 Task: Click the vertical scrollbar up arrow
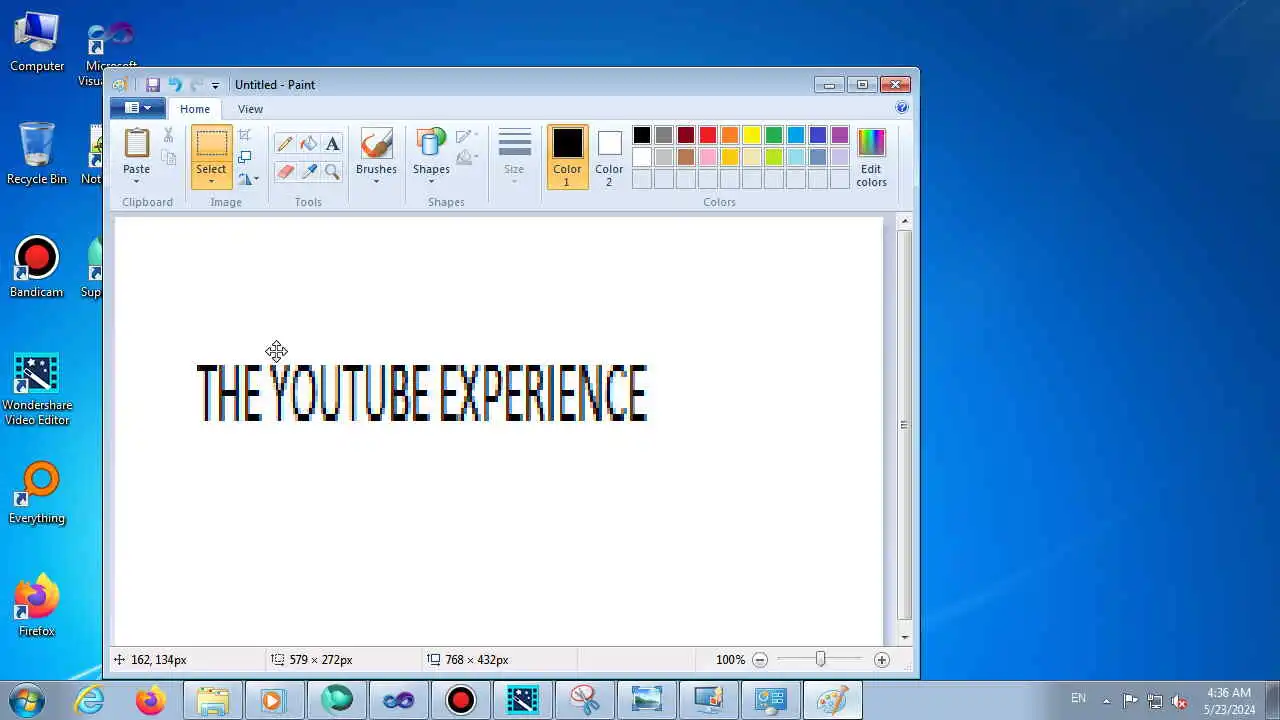[905, 221]
